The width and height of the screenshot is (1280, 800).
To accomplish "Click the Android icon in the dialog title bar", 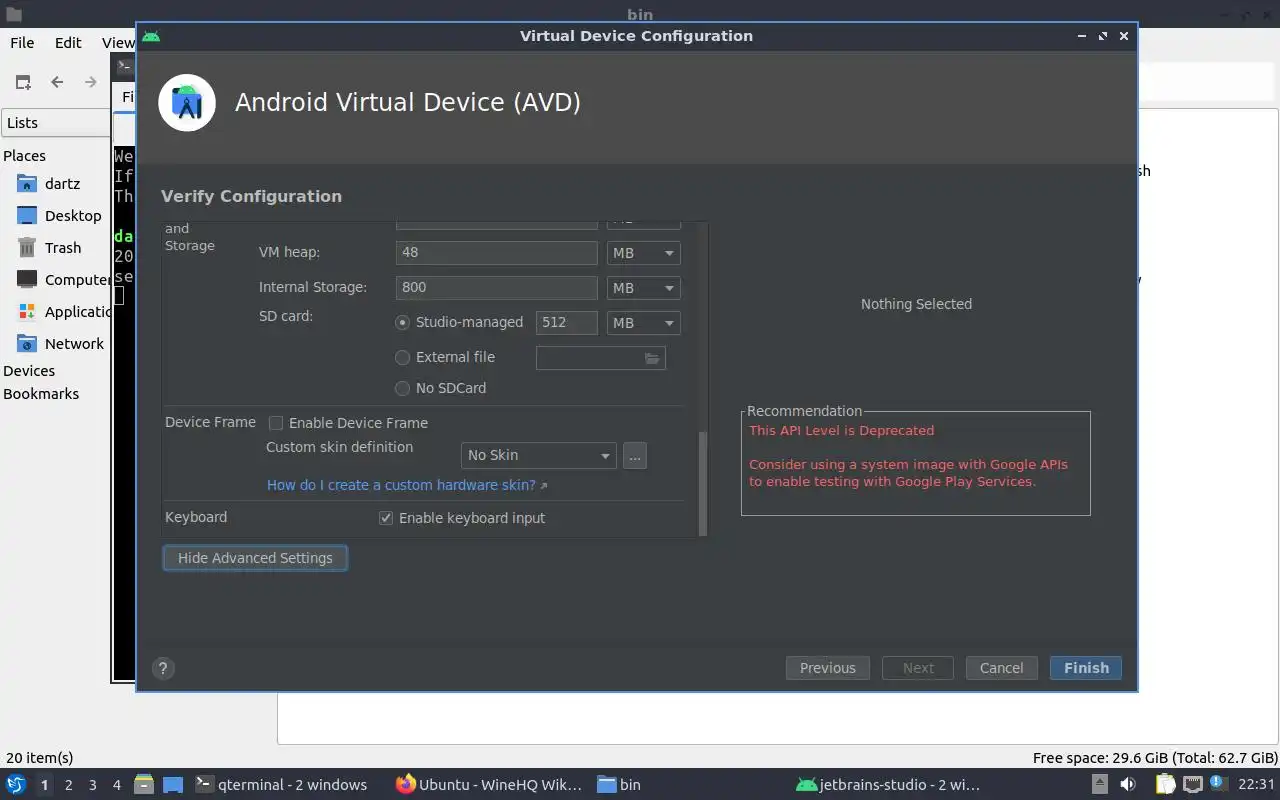I will (x=151, y=36).
